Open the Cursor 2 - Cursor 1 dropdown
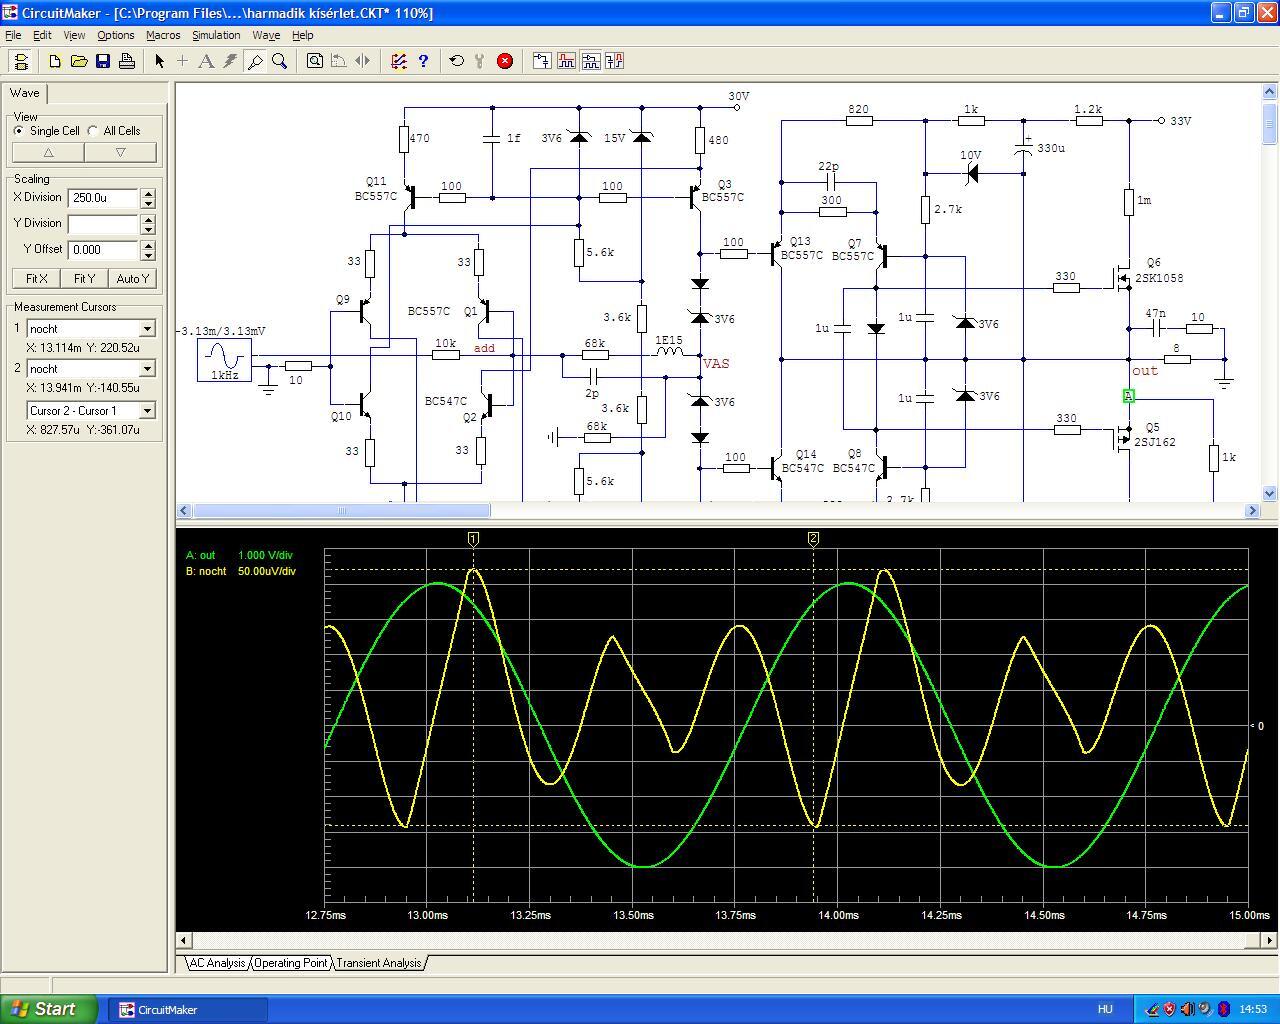Viewport: 1280px width, 1024px height. pyautogui.click(x=147, y=411)
